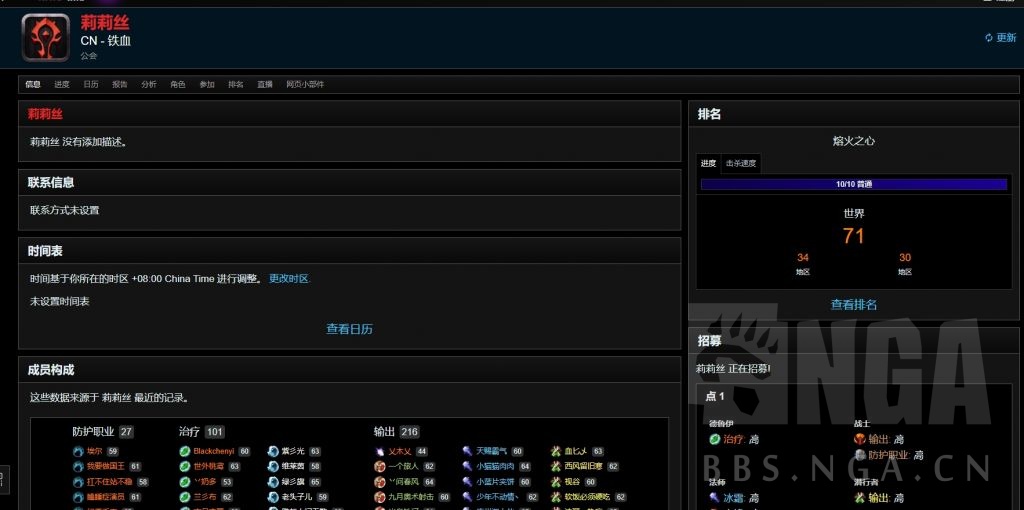Click the hunter icon next to 血匕乄
The height and width of the screenshot is (510, 1024).
[x=555, y=451]
